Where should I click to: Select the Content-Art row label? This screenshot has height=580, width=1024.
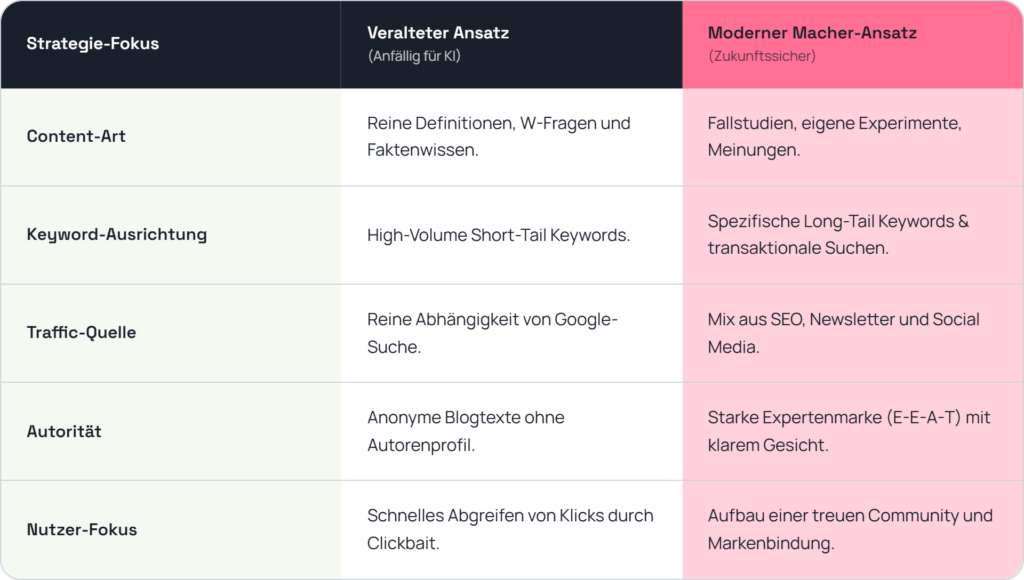click(76, 137)
